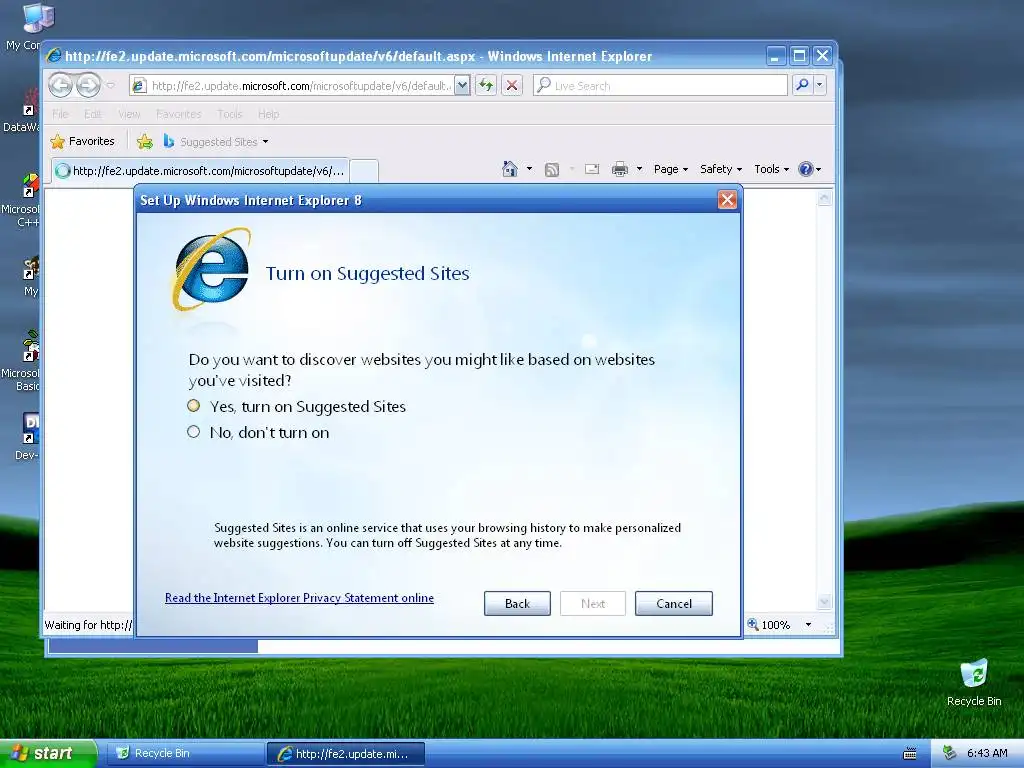Open the Favorites center star button

82,141
